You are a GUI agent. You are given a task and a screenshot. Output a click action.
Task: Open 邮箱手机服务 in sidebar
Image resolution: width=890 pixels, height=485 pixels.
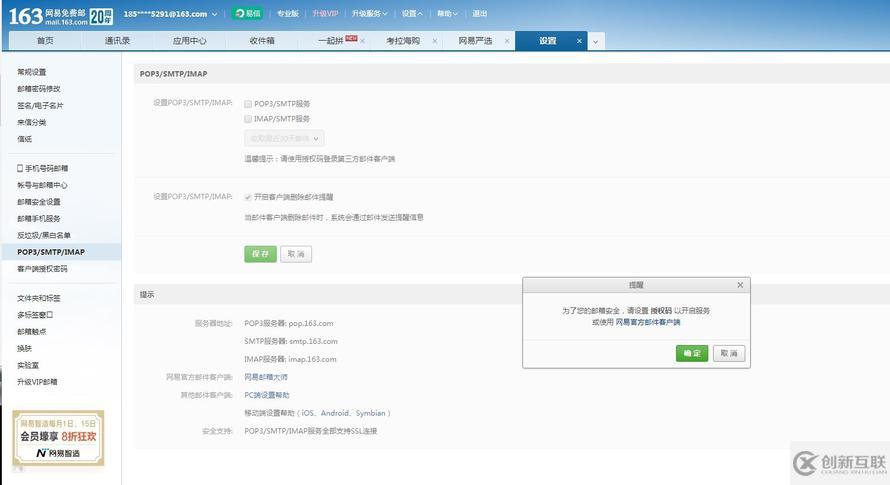pos(39,219)
